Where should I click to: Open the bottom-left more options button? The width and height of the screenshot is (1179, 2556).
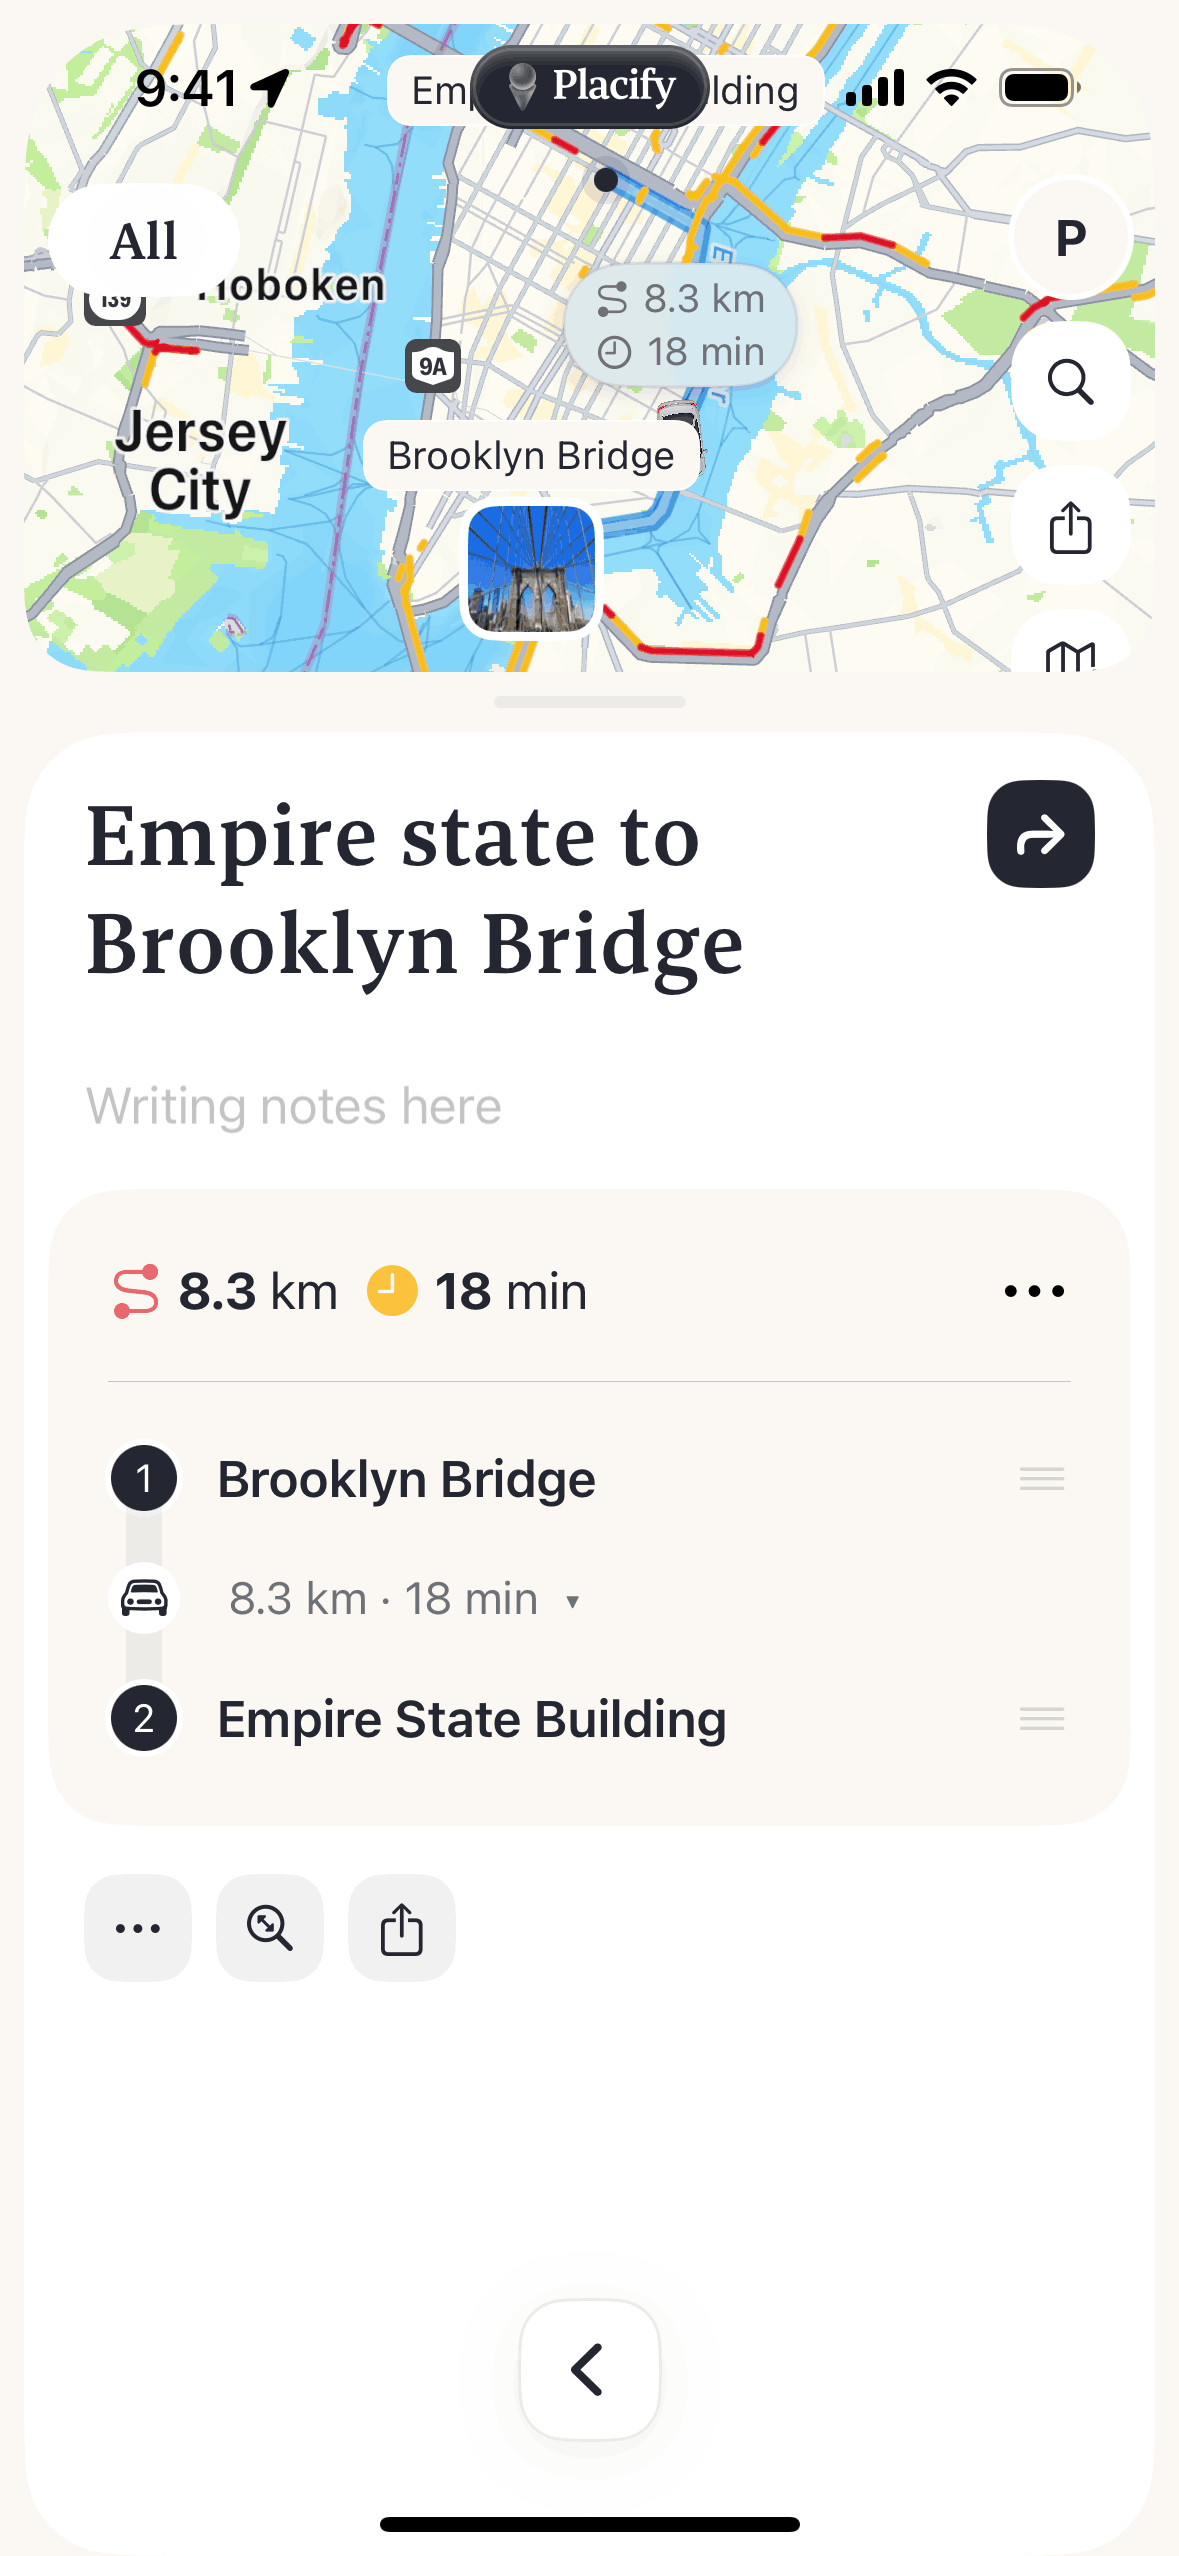pos(138,1928)
